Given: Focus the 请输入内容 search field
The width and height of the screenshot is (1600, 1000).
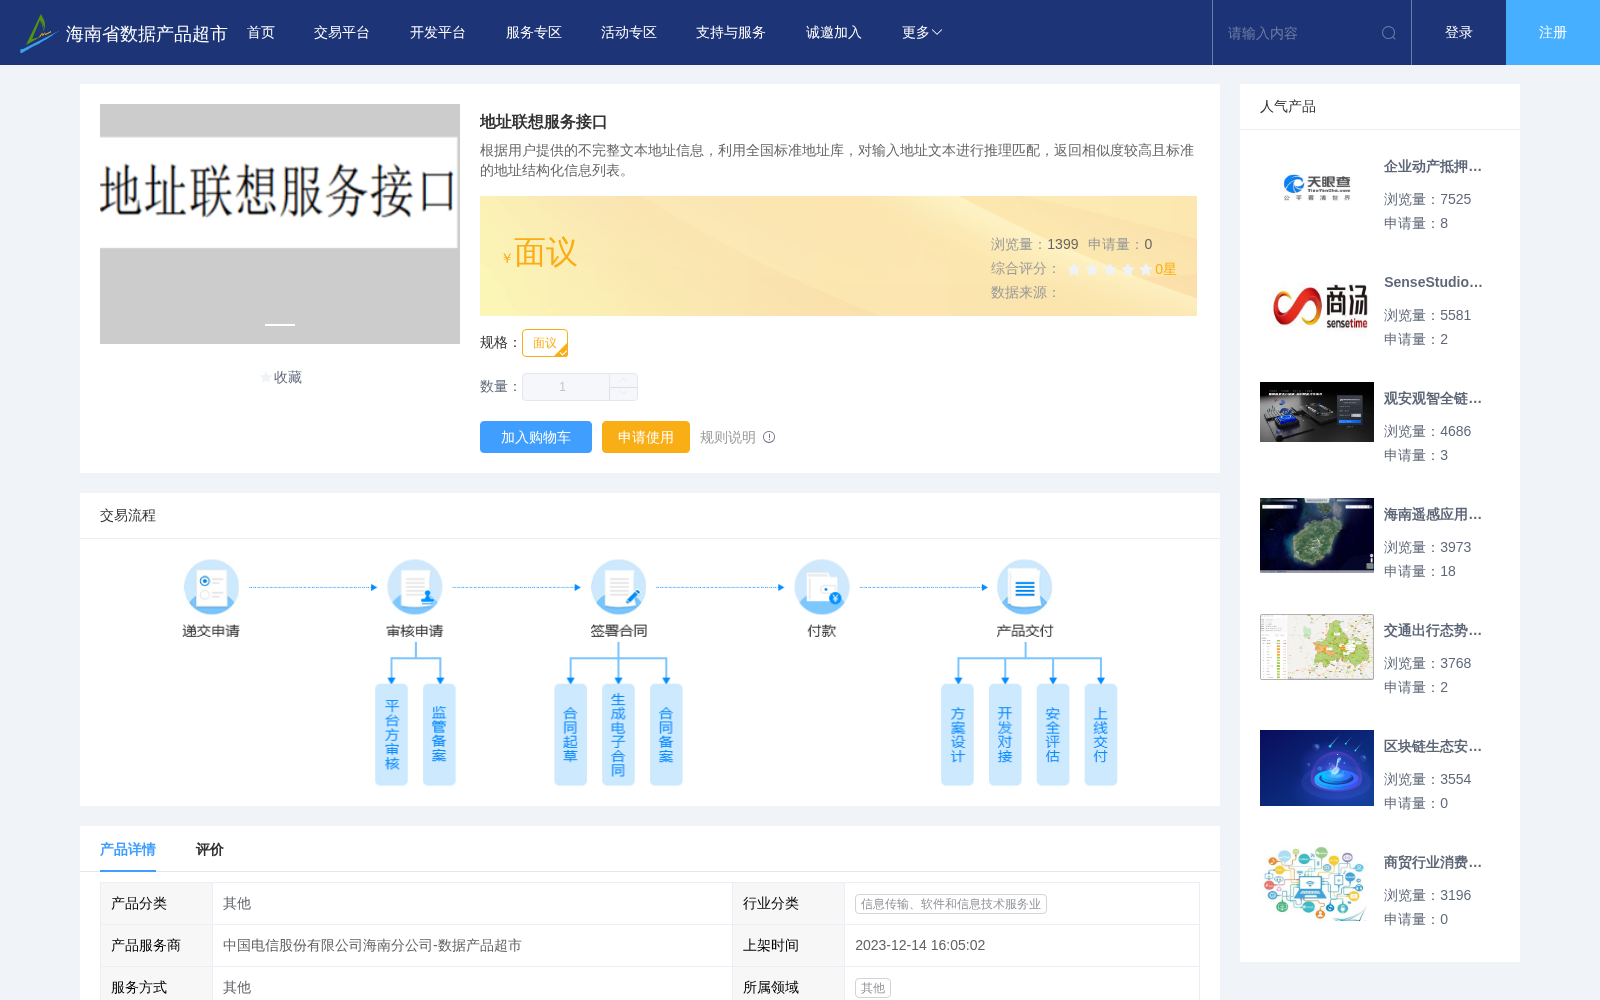Looking at the screenshot, I should pos(1297,33).
